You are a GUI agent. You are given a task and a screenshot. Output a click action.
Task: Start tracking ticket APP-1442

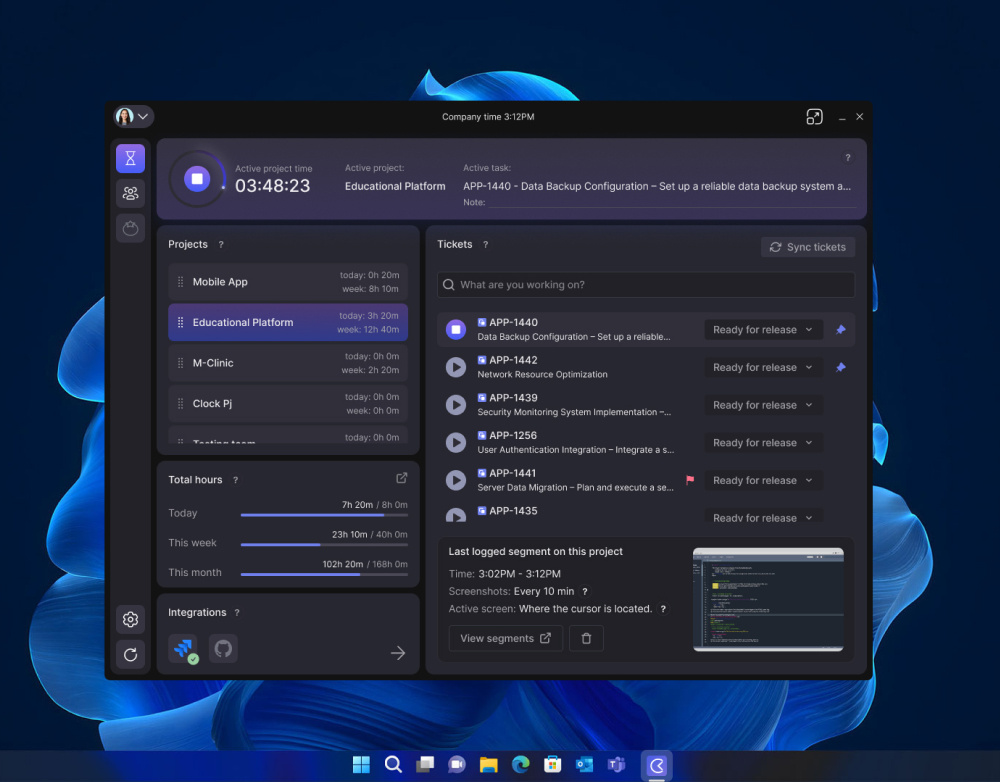(455, 367)
